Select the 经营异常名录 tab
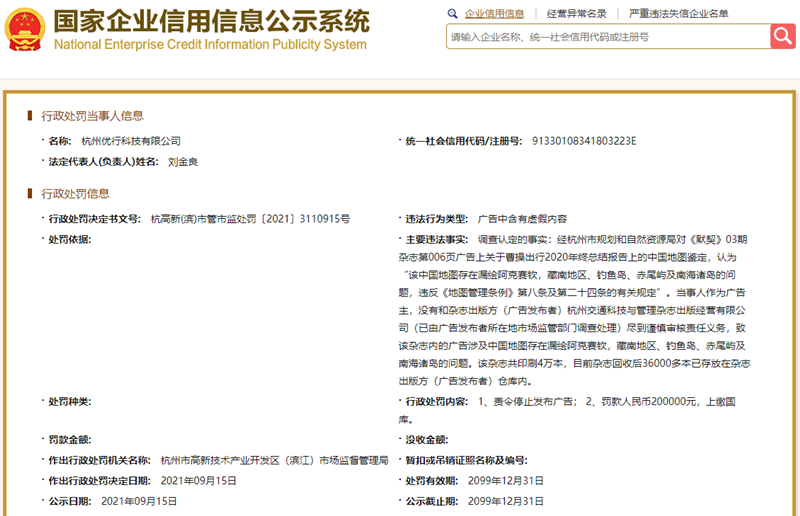 (577, 14)
